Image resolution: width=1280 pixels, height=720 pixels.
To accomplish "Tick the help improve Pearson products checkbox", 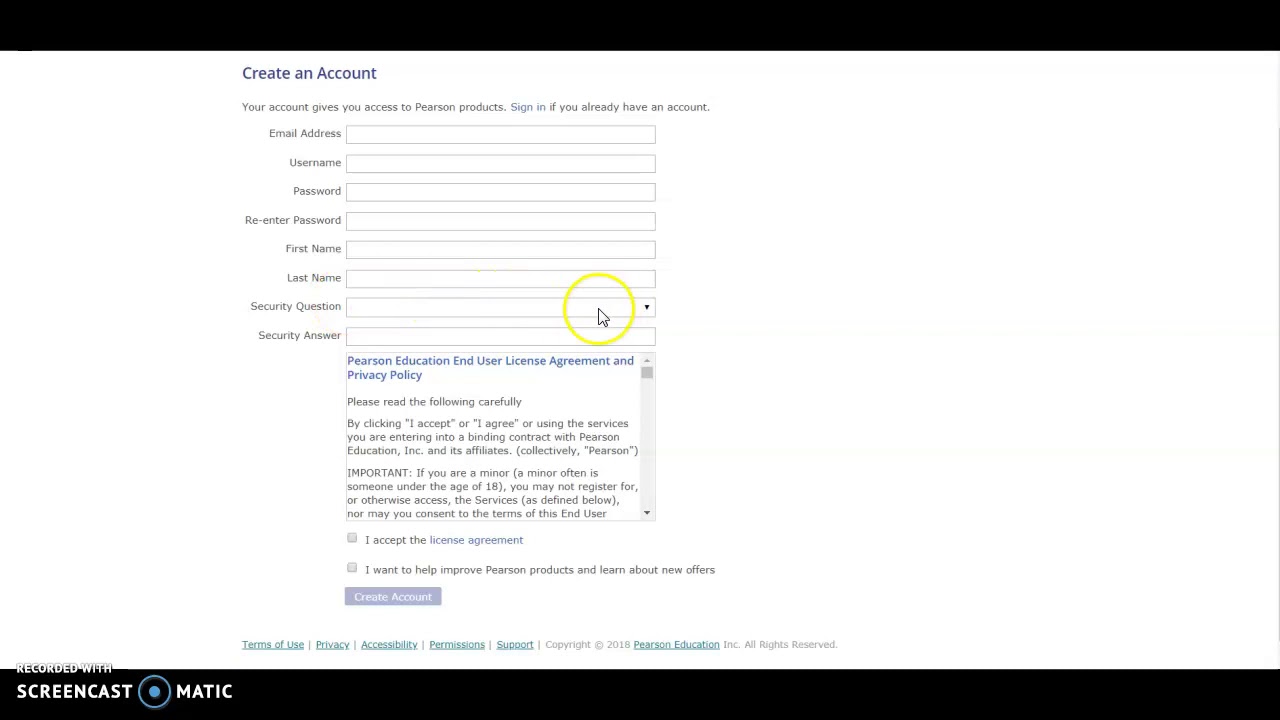I will [352, 568].
